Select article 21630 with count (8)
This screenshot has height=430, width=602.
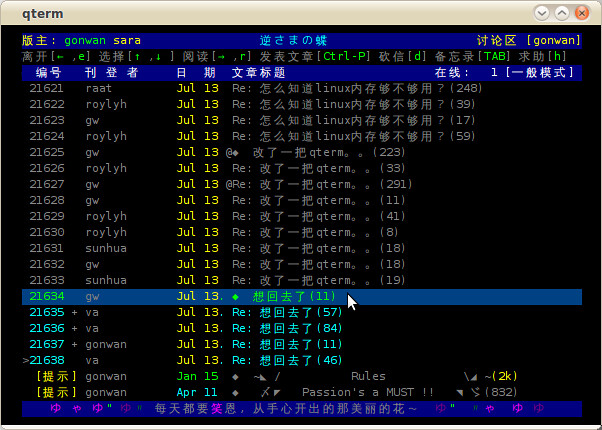click(x=302, y=232)
